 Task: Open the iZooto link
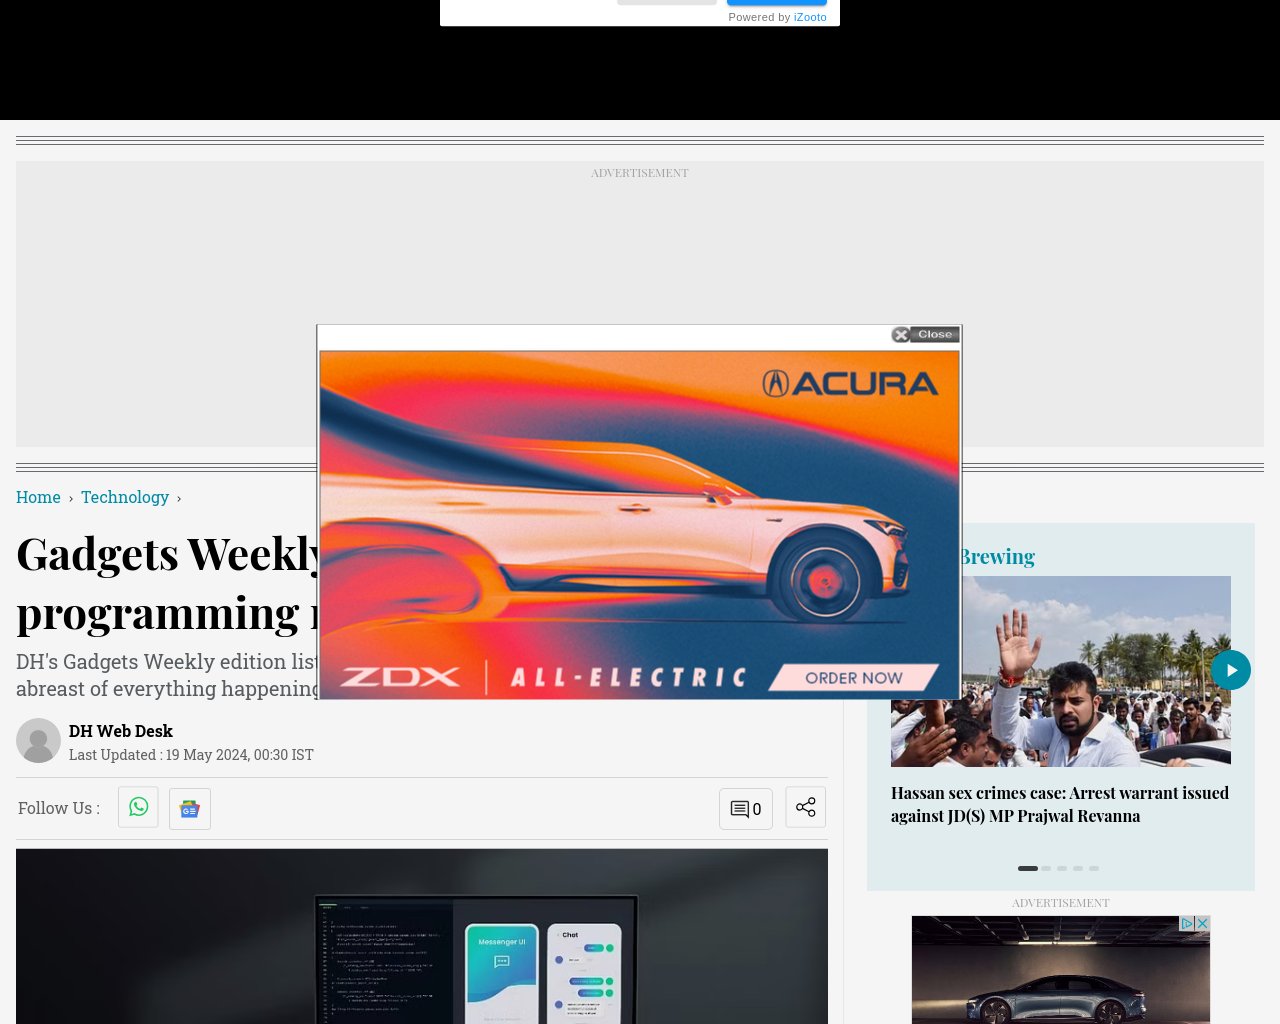point(810,17)
